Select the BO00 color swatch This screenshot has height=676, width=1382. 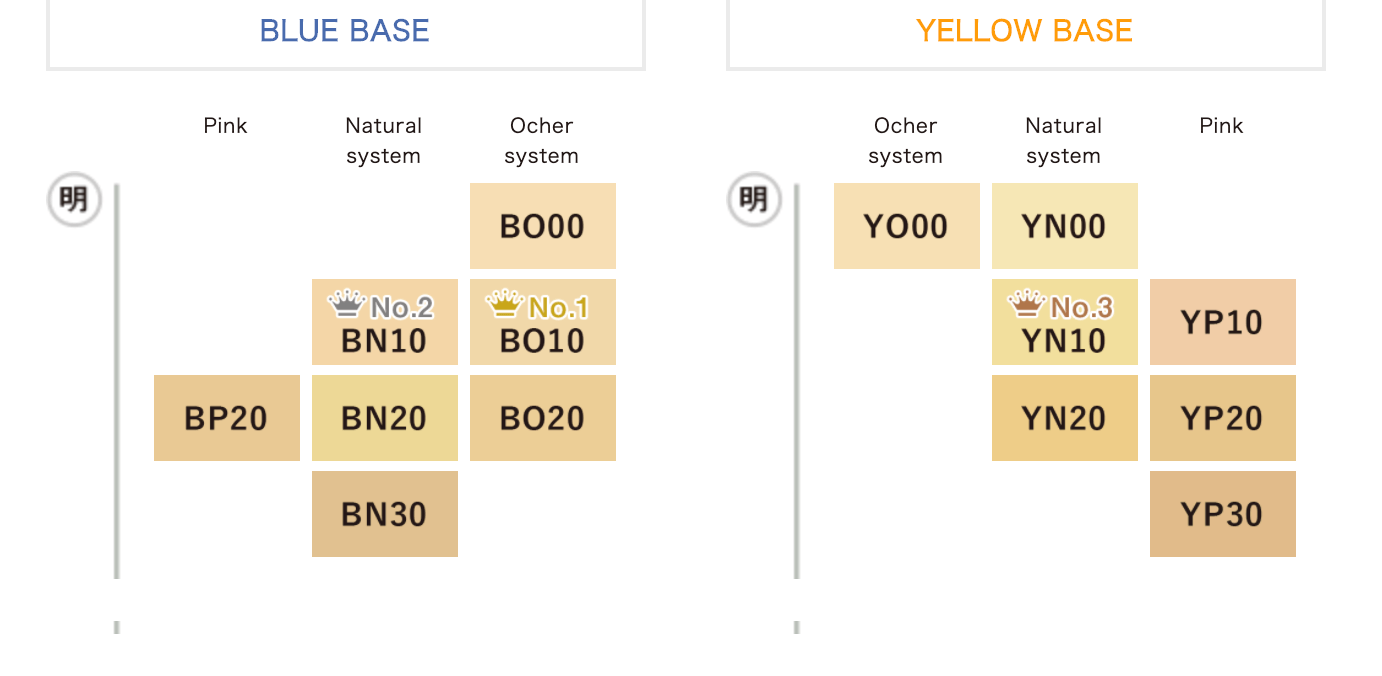pos(542,226)
